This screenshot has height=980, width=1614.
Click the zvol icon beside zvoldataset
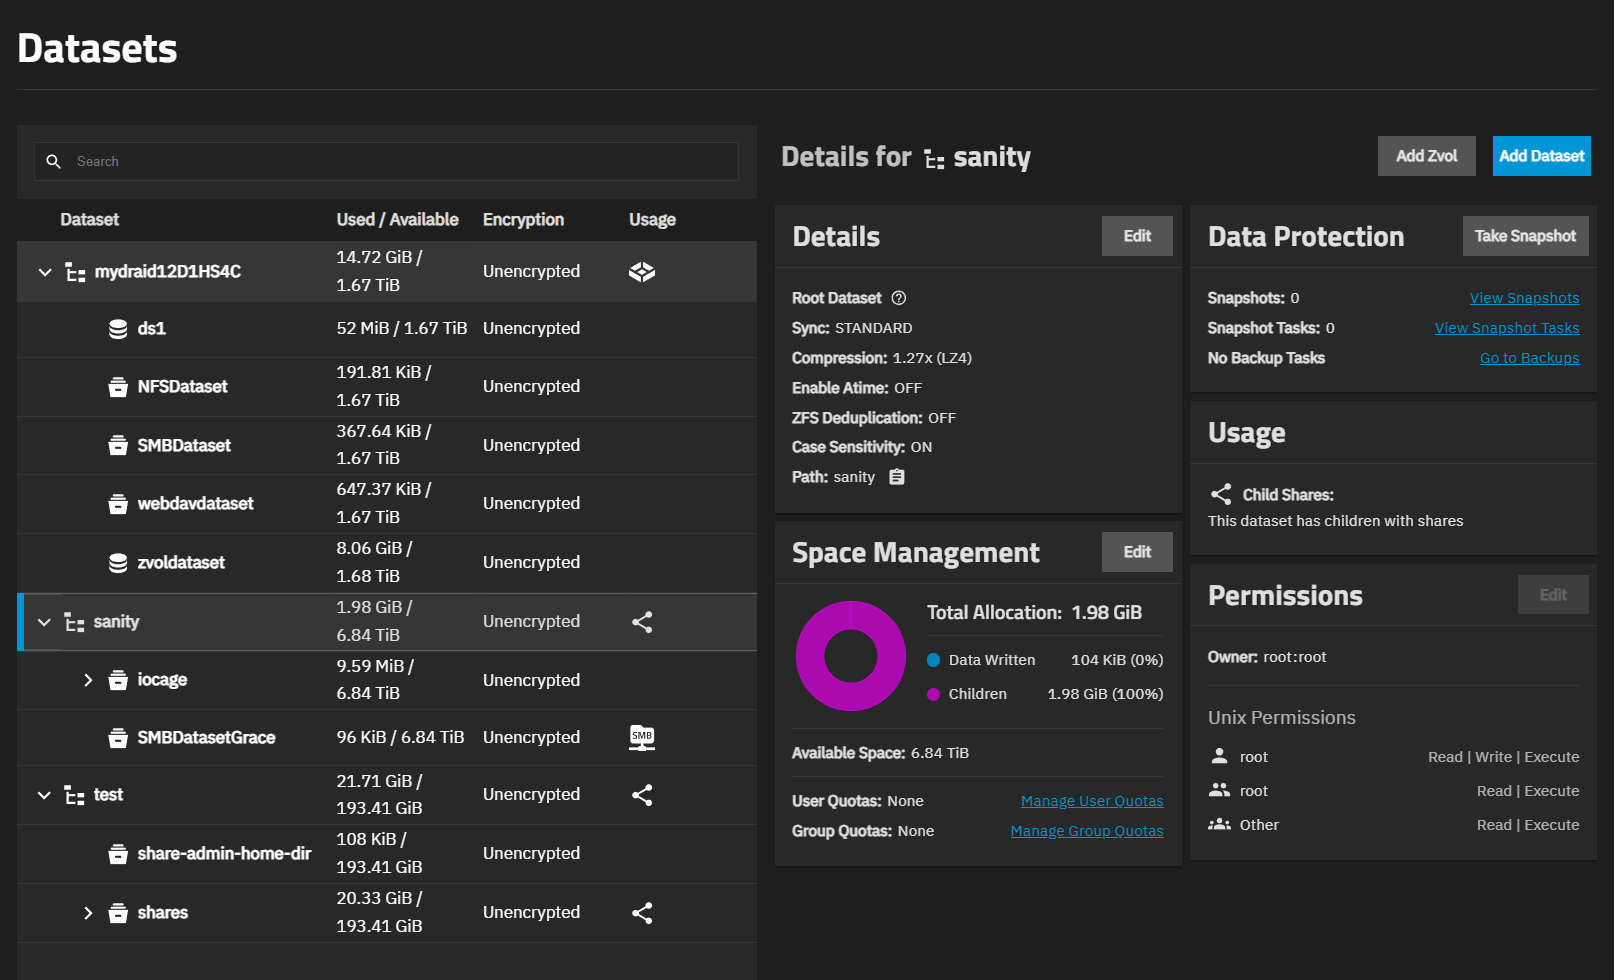(117, 562)
